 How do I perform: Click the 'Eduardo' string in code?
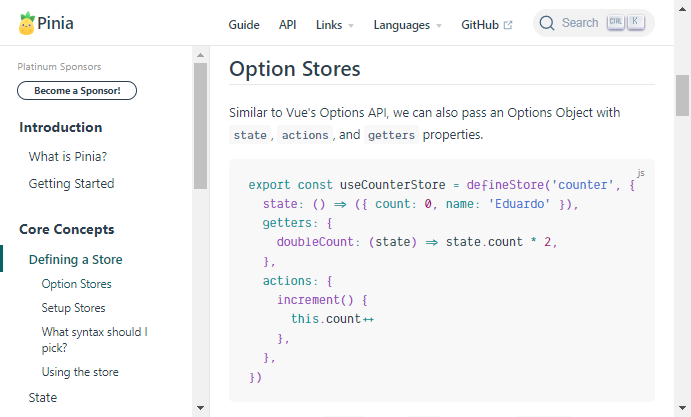click(520, 204)
